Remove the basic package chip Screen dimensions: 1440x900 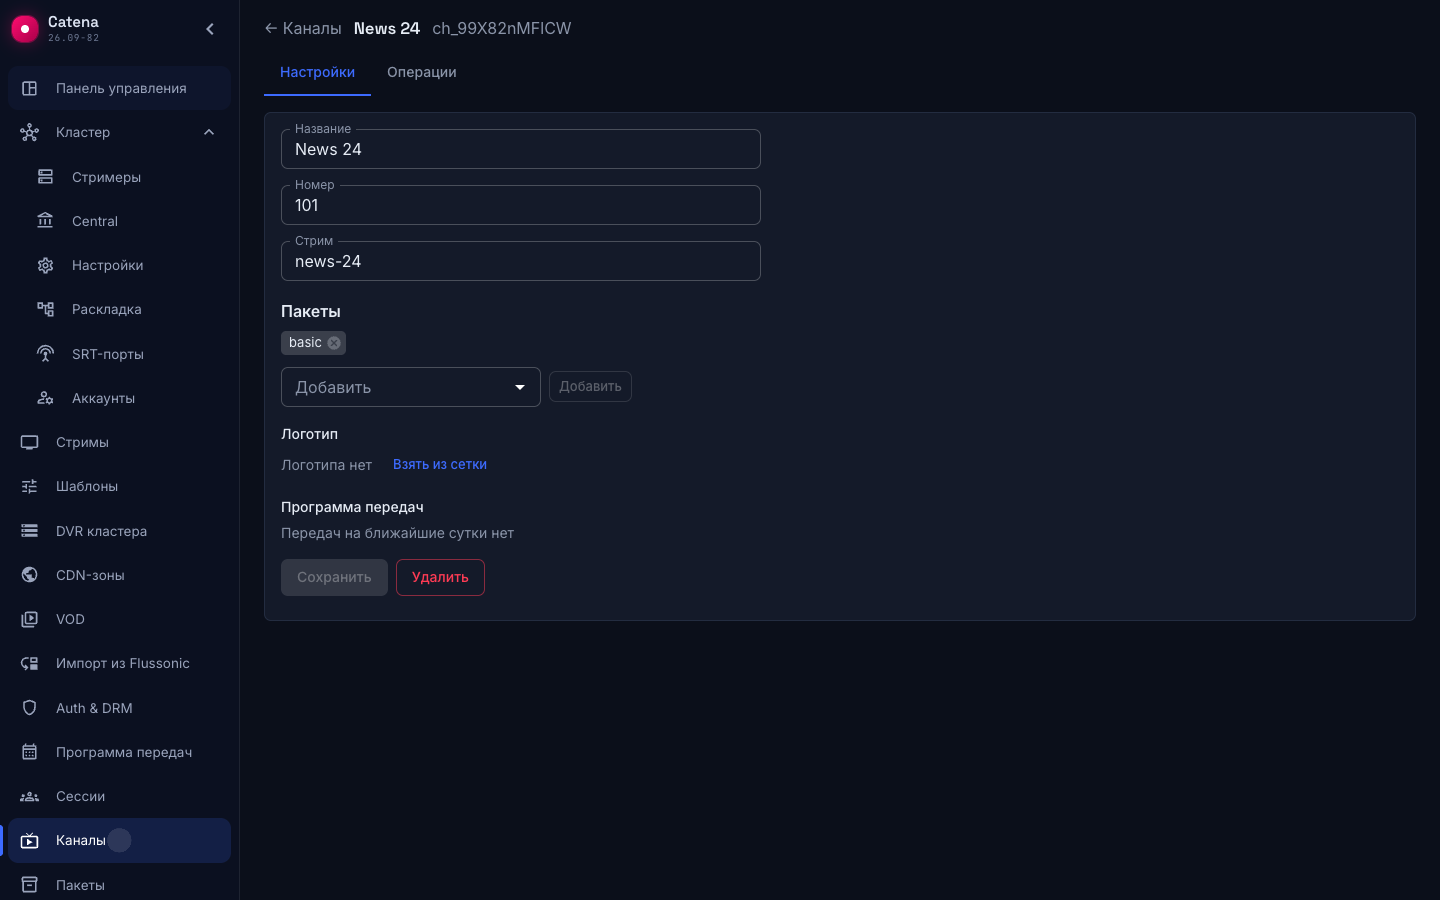pos(334,343)
